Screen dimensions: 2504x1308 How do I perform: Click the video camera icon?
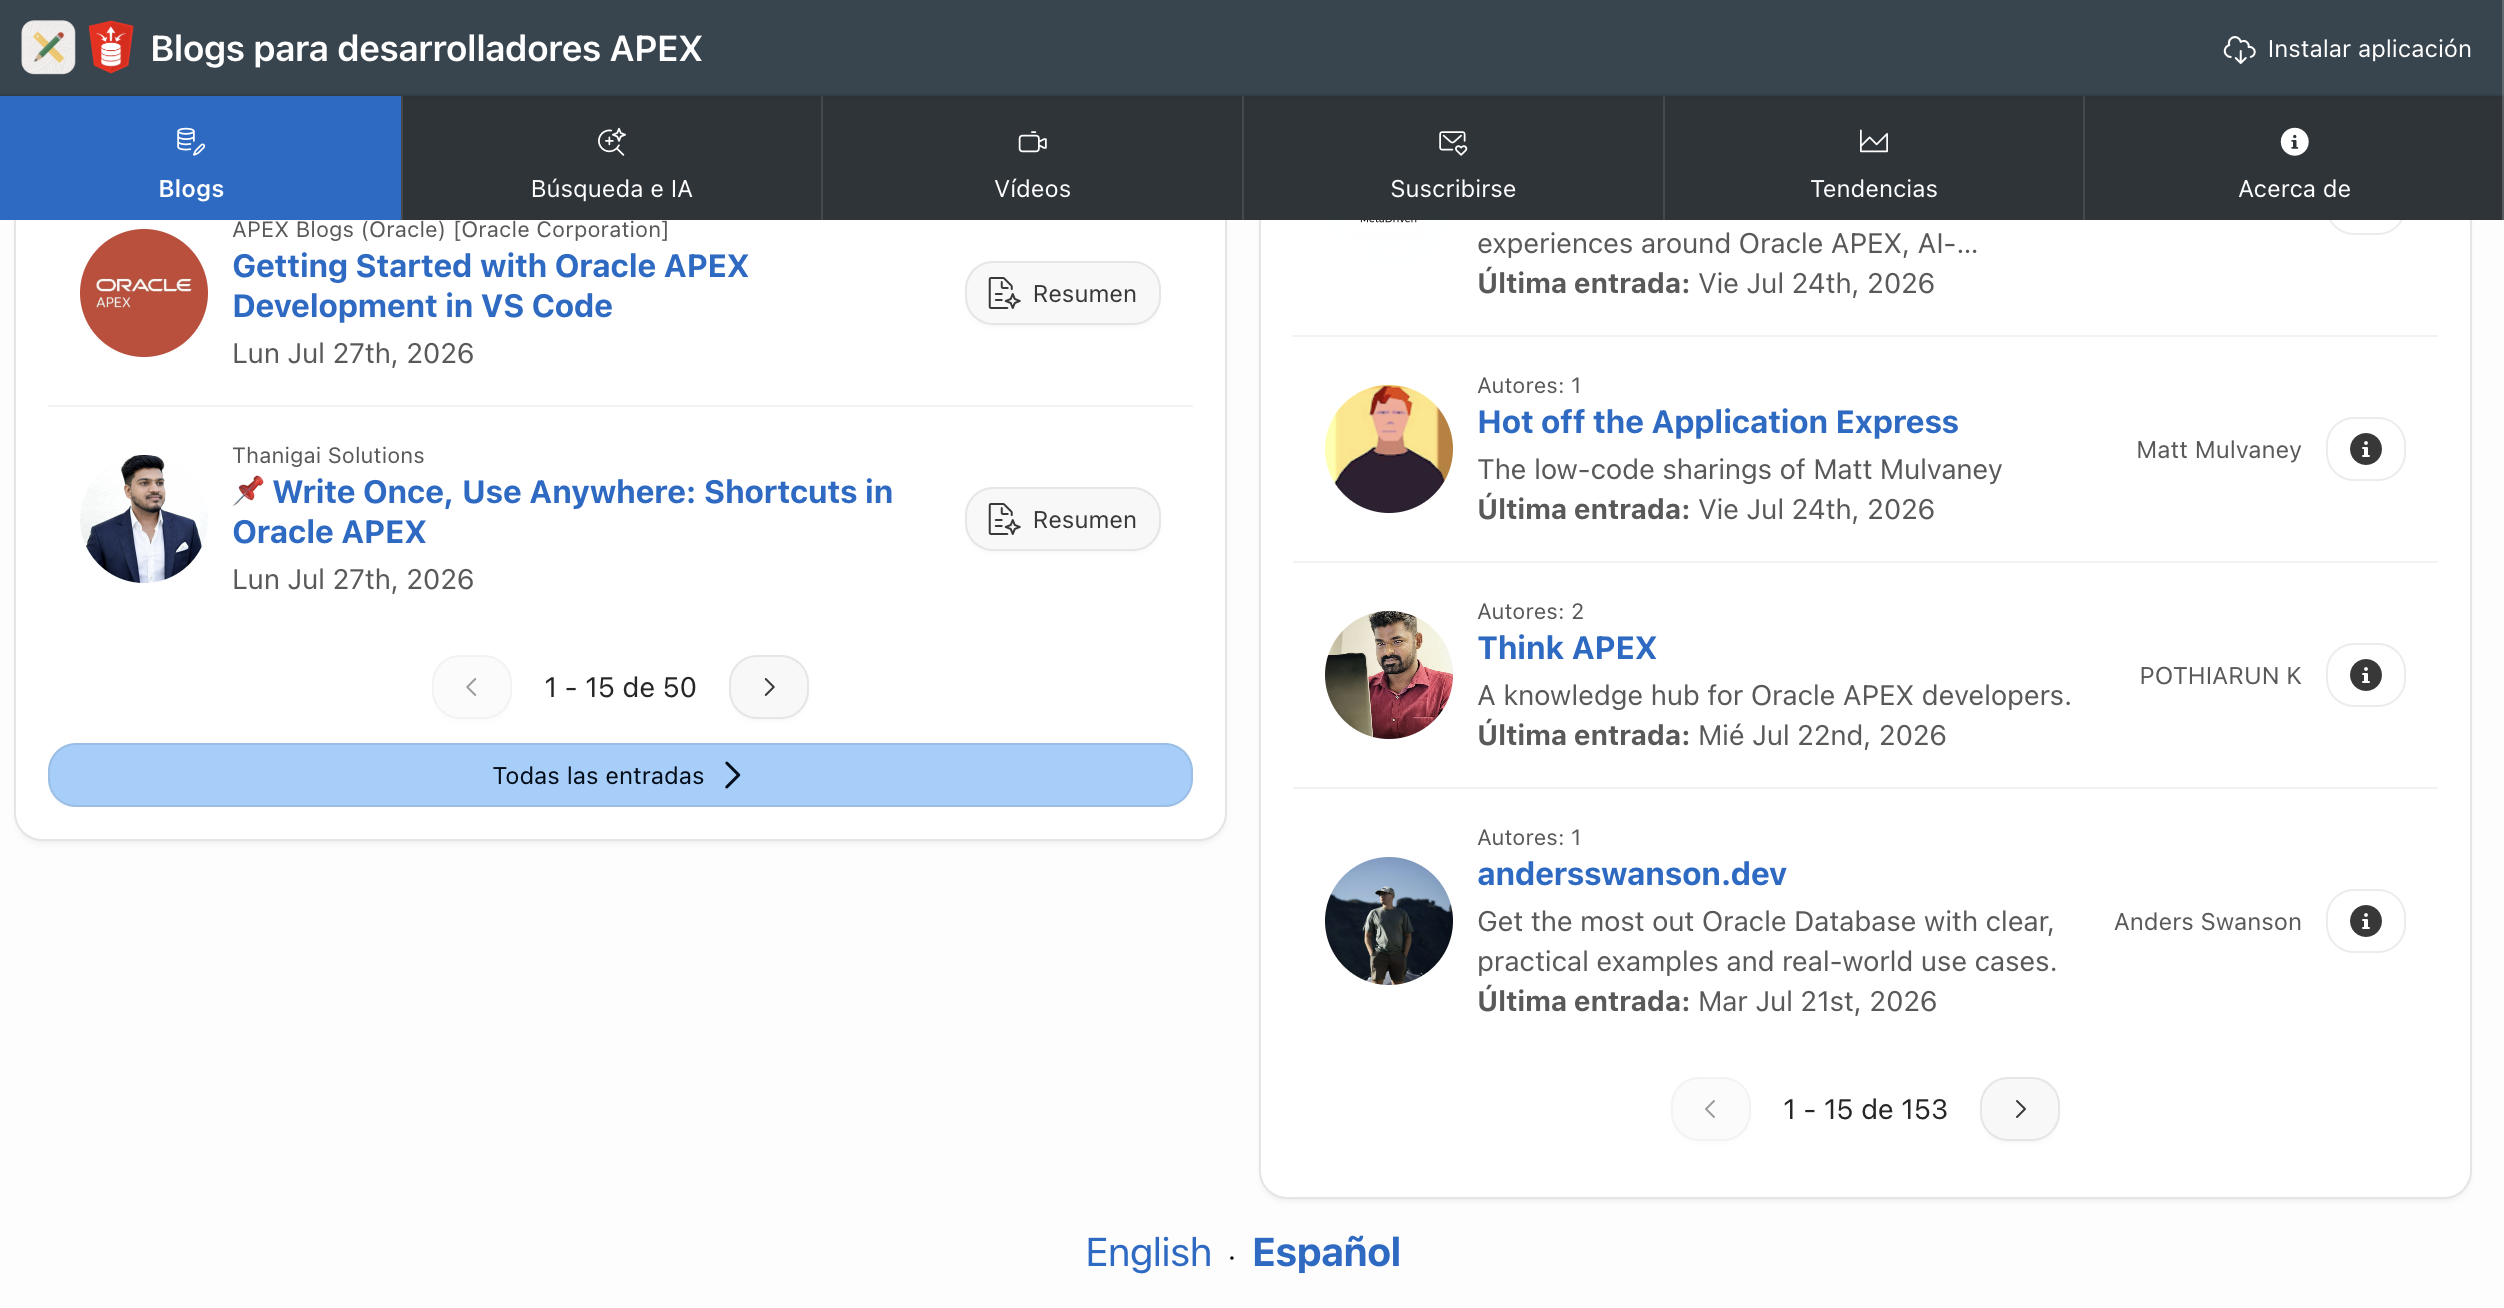click(1032, 142)
